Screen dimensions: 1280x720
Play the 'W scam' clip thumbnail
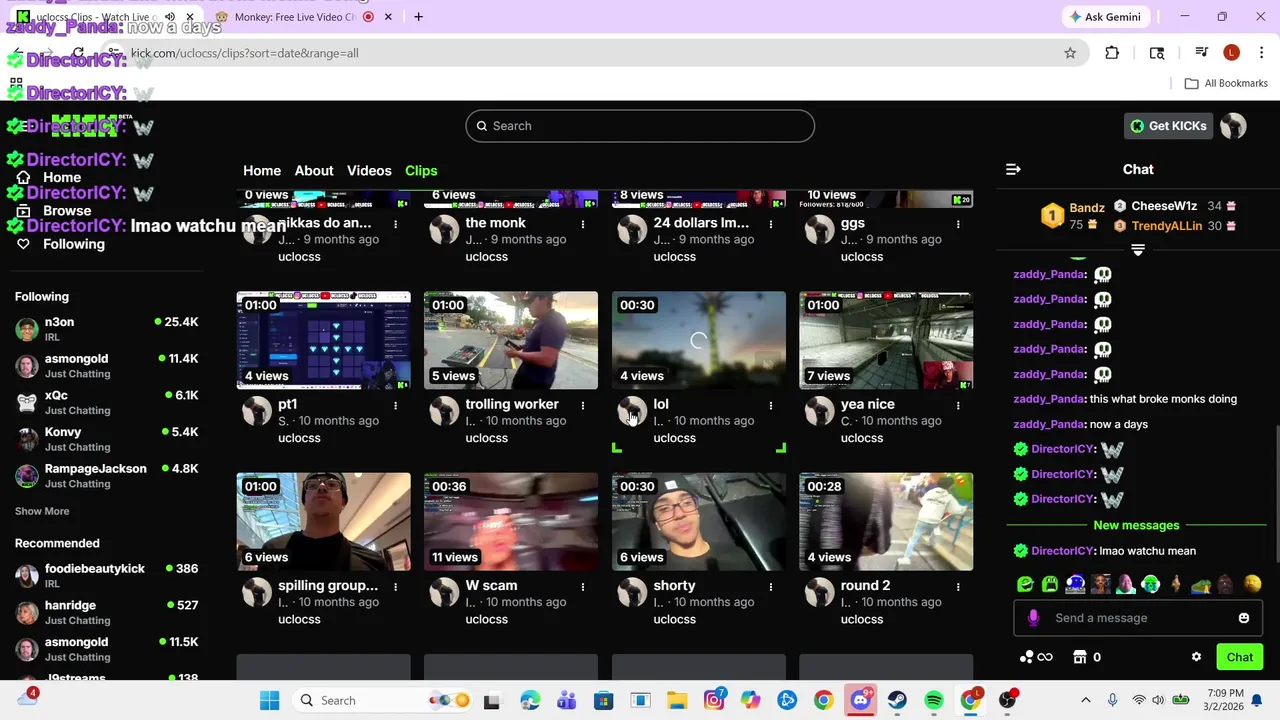(511, 522)
